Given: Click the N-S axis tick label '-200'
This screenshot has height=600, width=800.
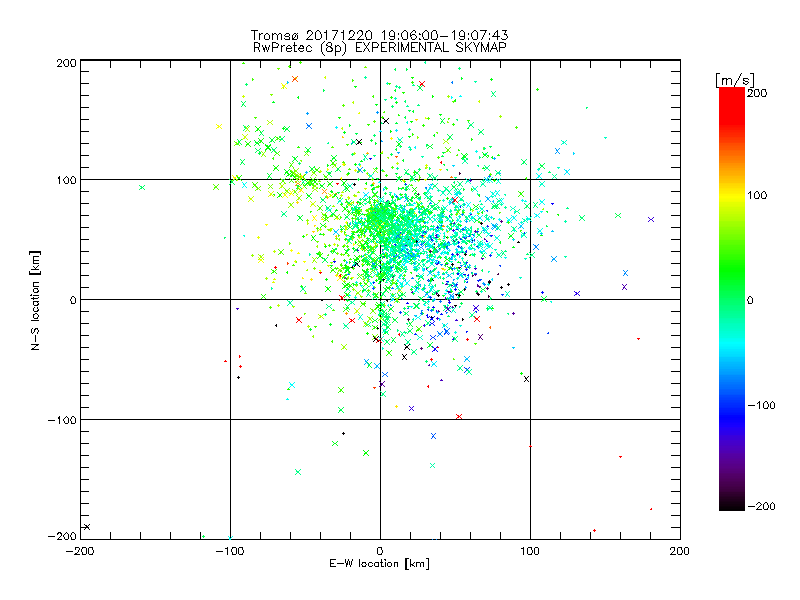Looking at the screenshot, I should 62,536.
